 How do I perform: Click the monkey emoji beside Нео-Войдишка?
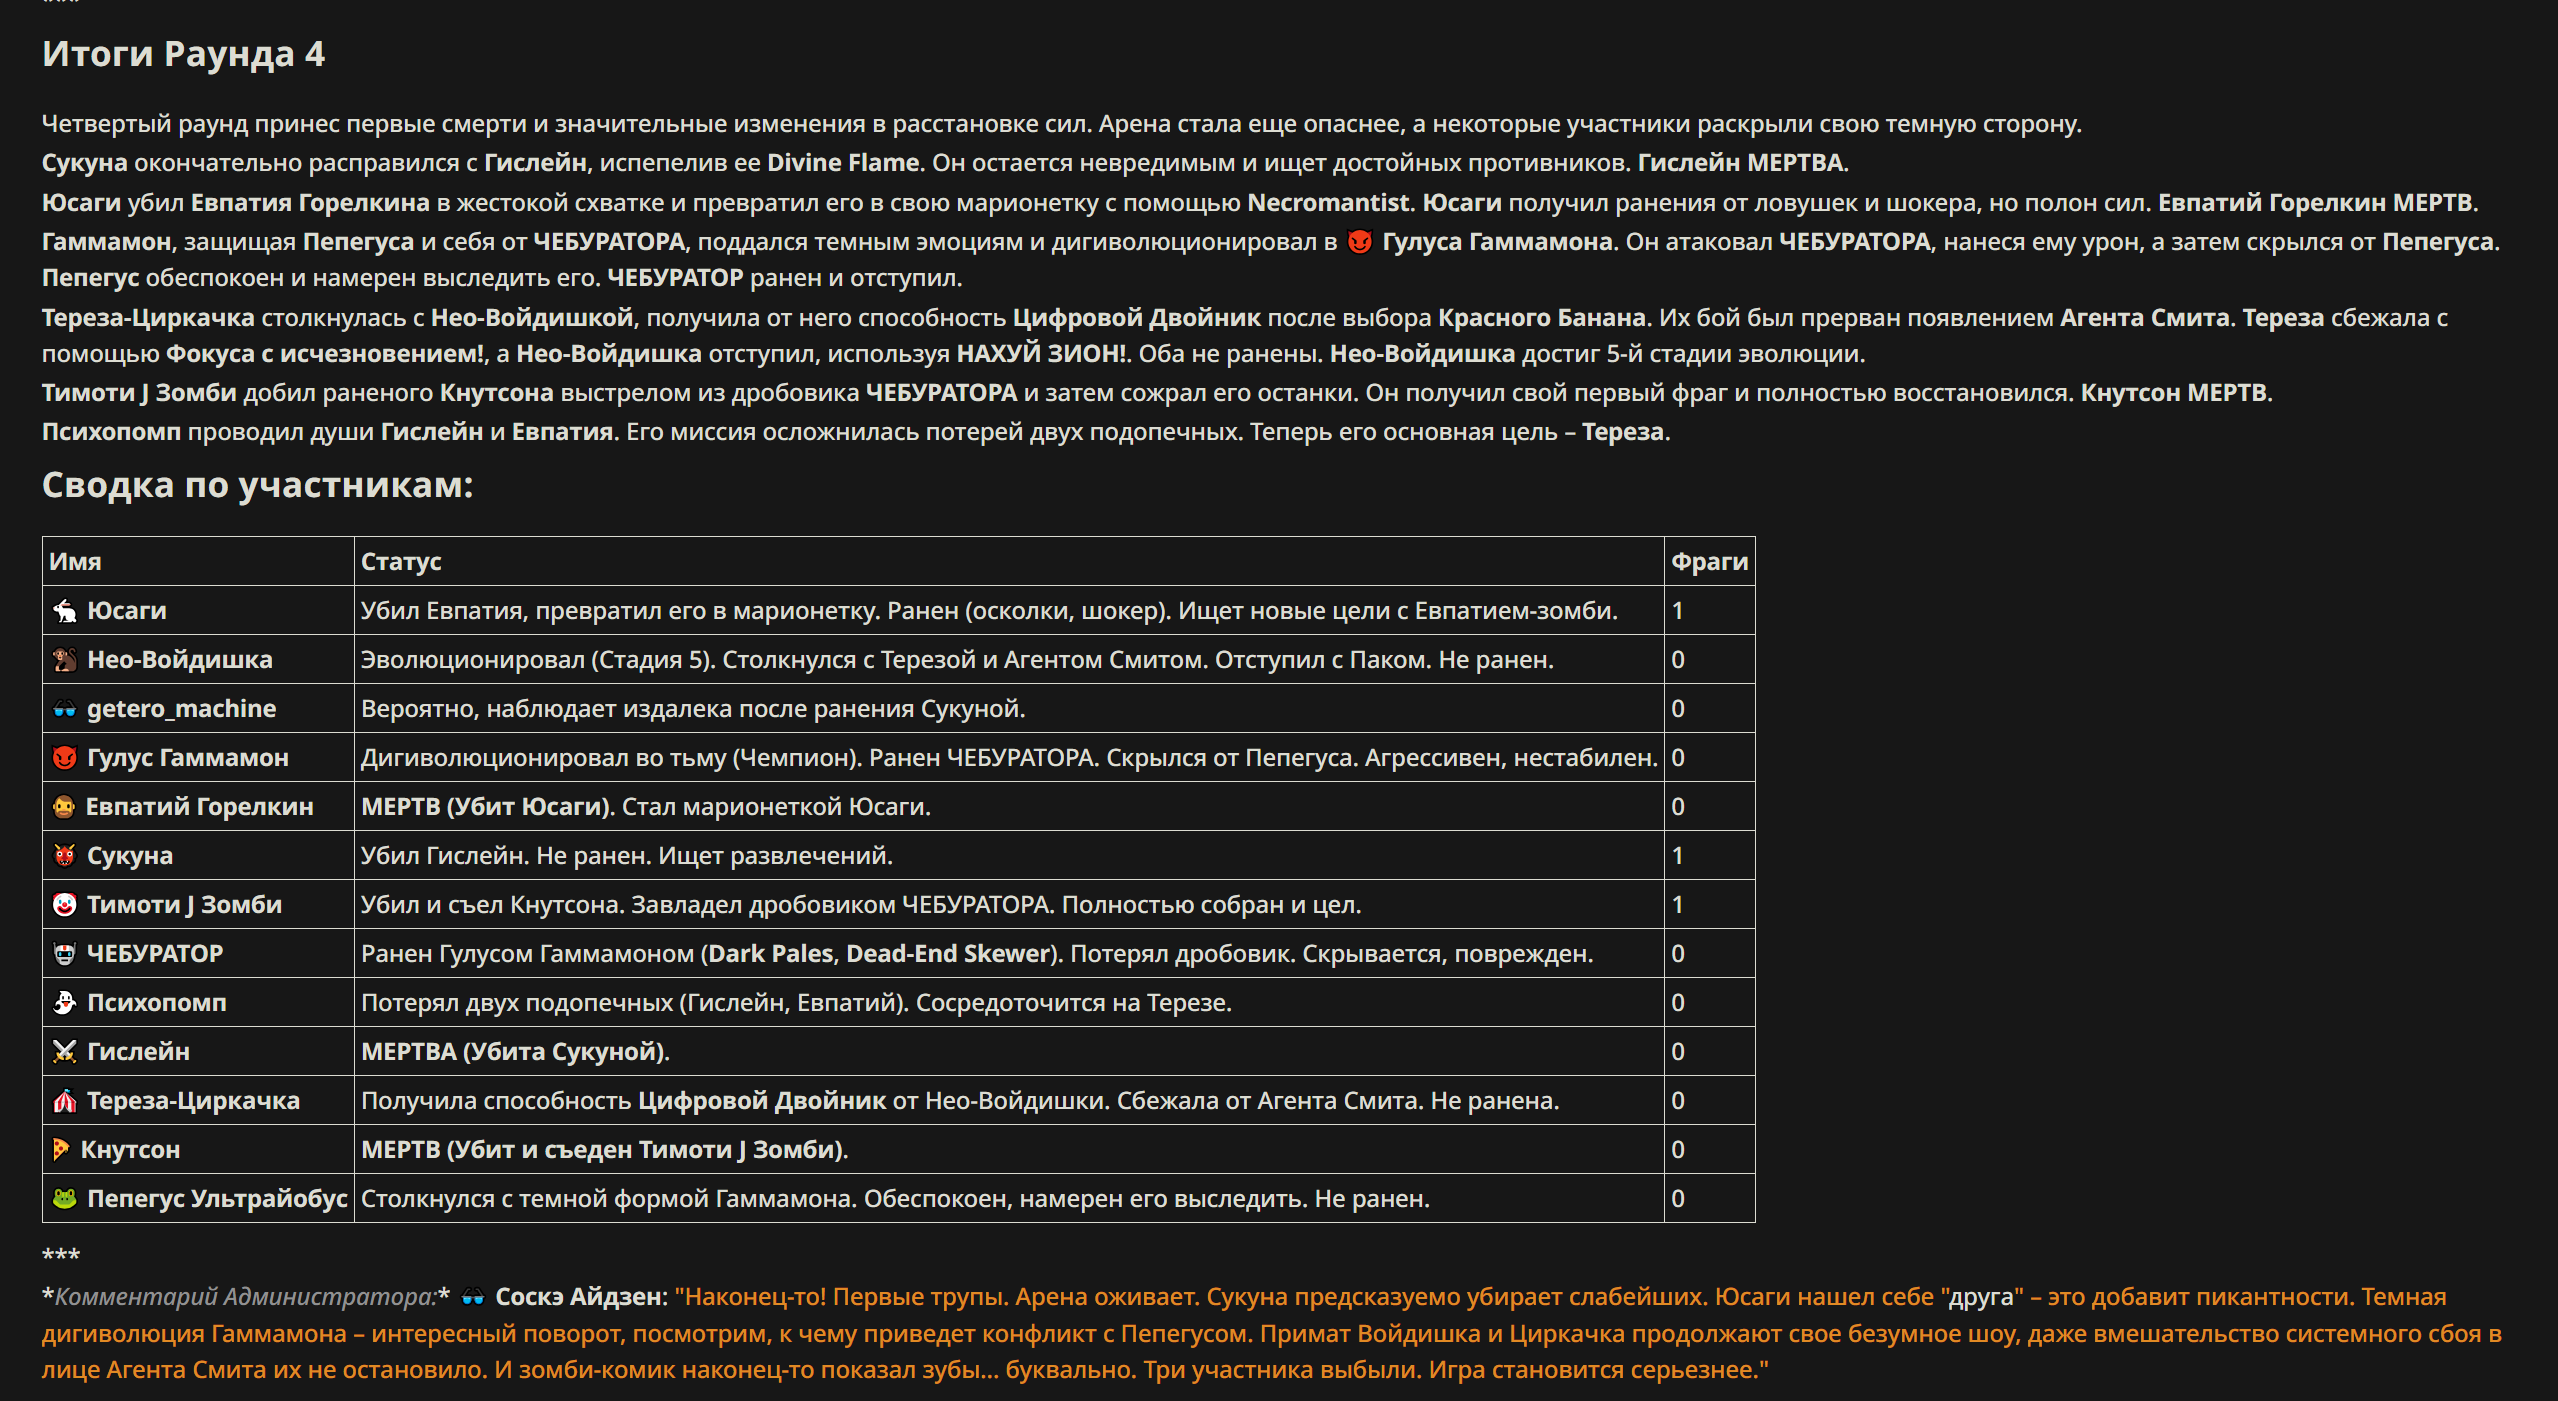pos(65,660)
